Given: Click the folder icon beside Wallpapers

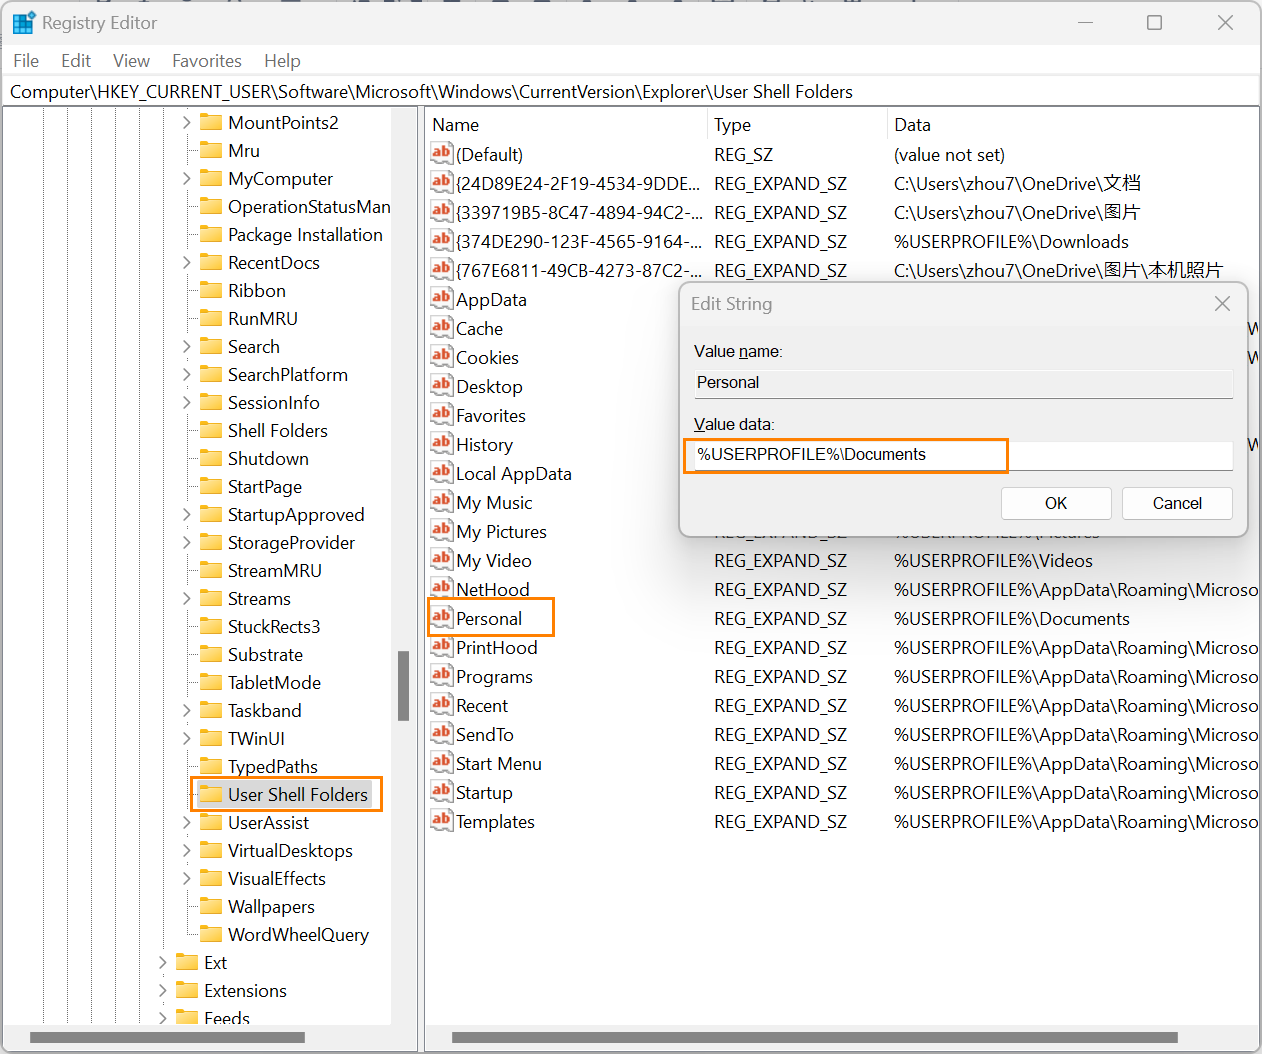Looking at the screenshot, I should click(211, 906).
